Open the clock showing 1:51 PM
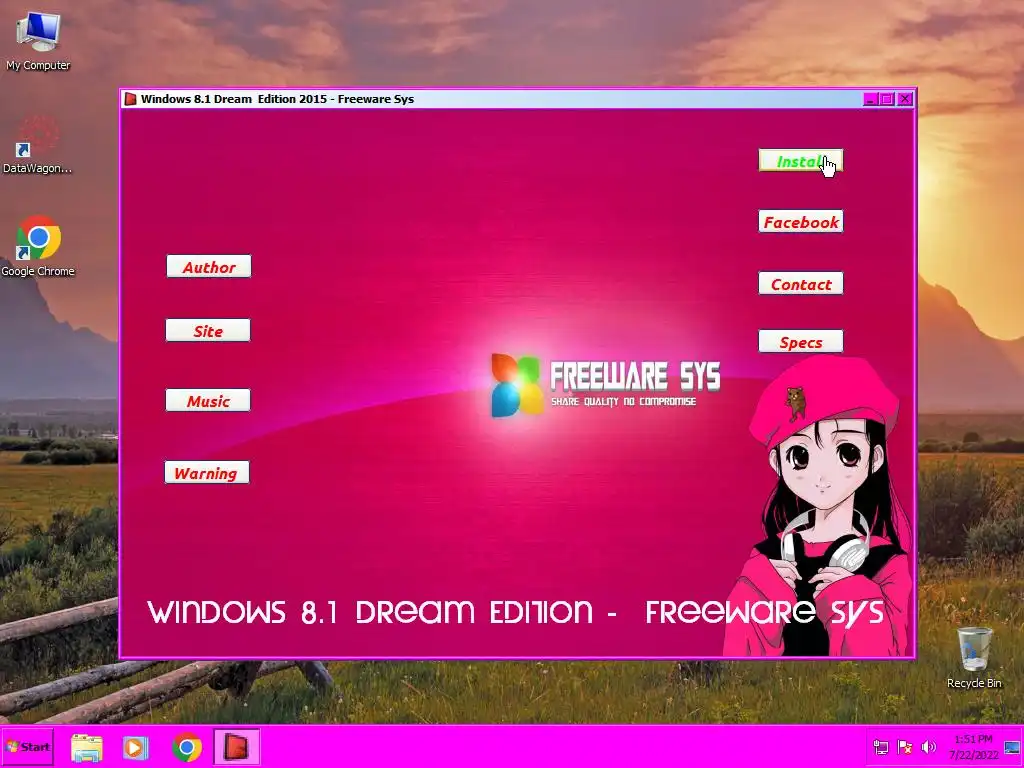Image resolution: width=1024 pixels, height=768 pixels. tap(973, 746)
